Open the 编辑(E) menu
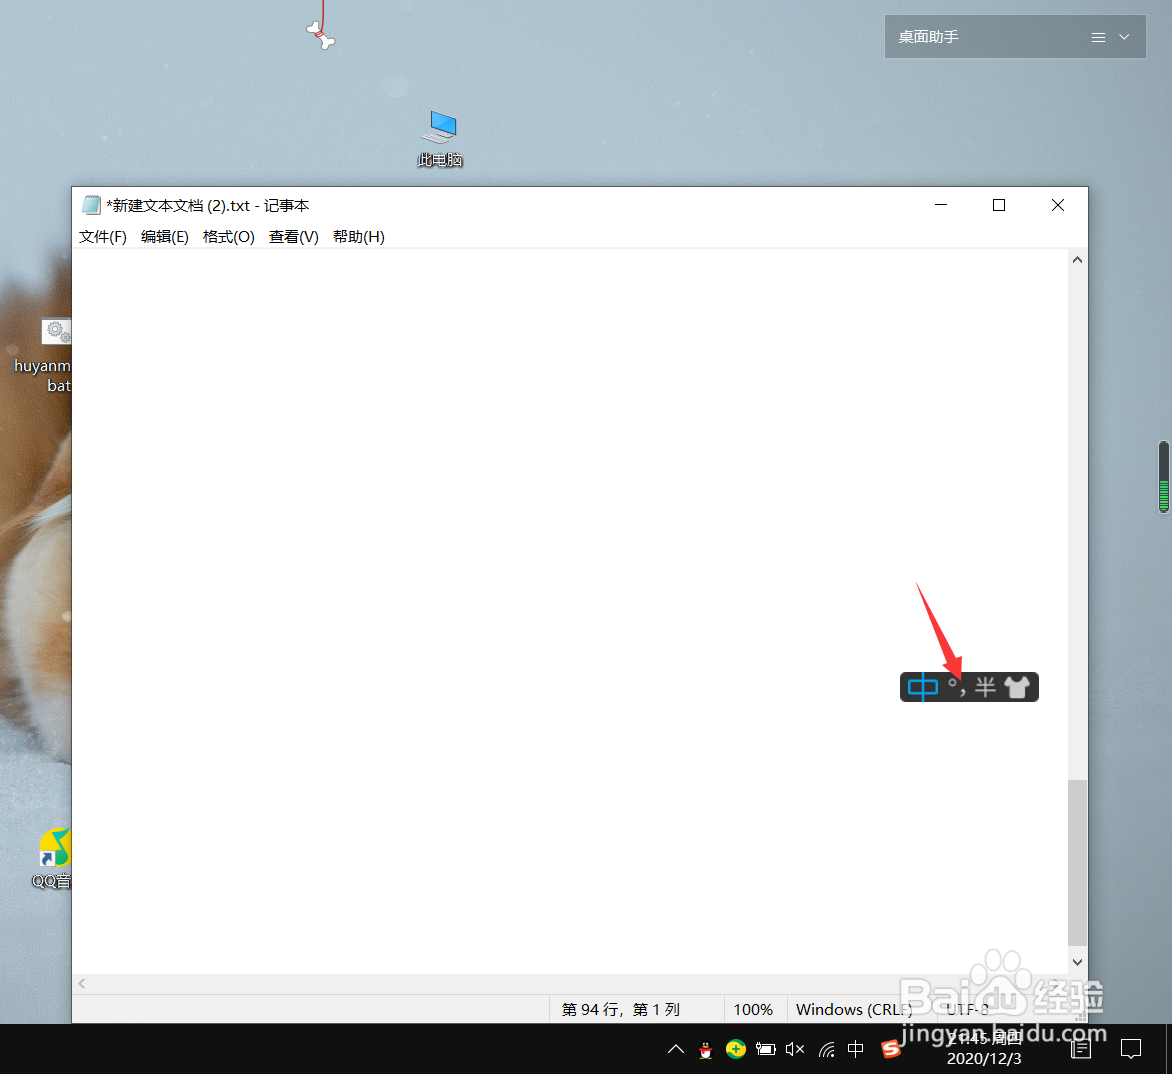This screenshot has height=1074, width=1172. [164, 236]
